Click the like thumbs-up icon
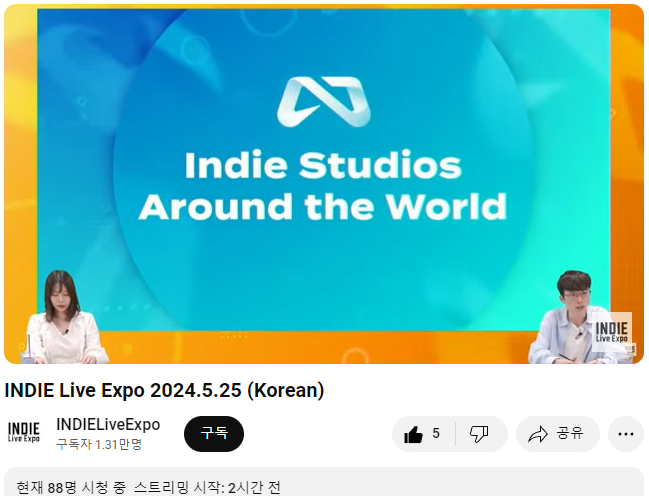649x496 pixels. tap(413, 434)
